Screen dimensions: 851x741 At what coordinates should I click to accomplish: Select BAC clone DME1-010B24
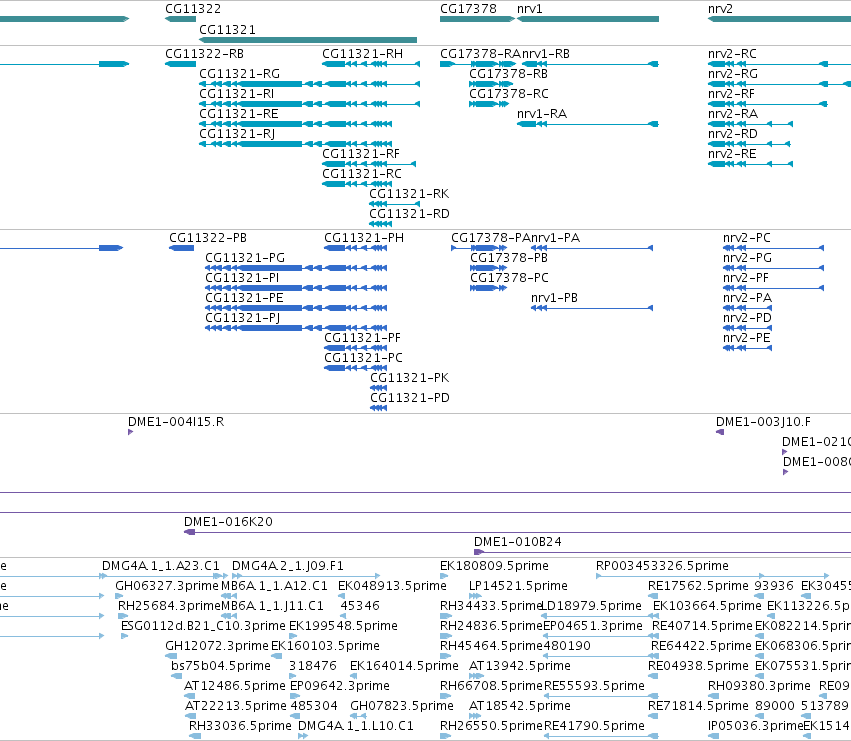point(662,552)
